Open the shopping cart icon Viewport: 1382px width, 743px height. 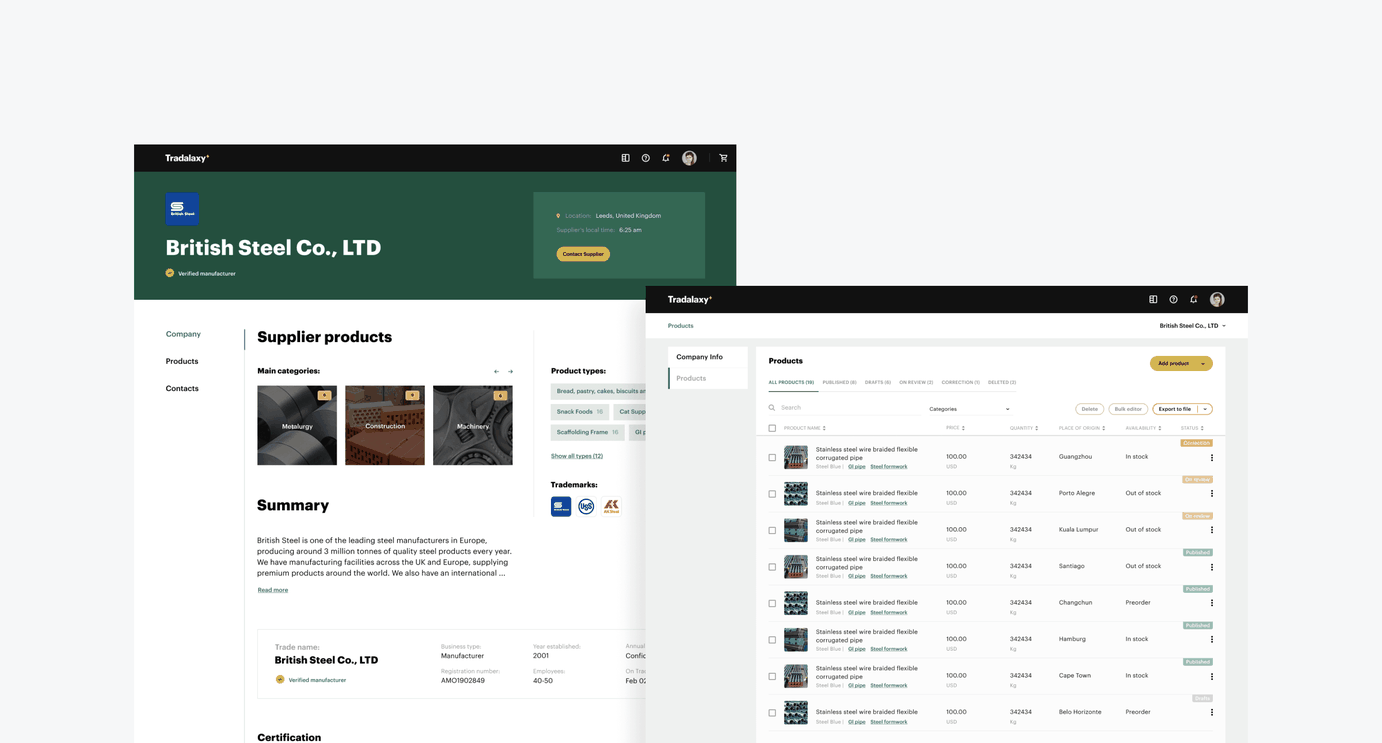click(724, 158)
